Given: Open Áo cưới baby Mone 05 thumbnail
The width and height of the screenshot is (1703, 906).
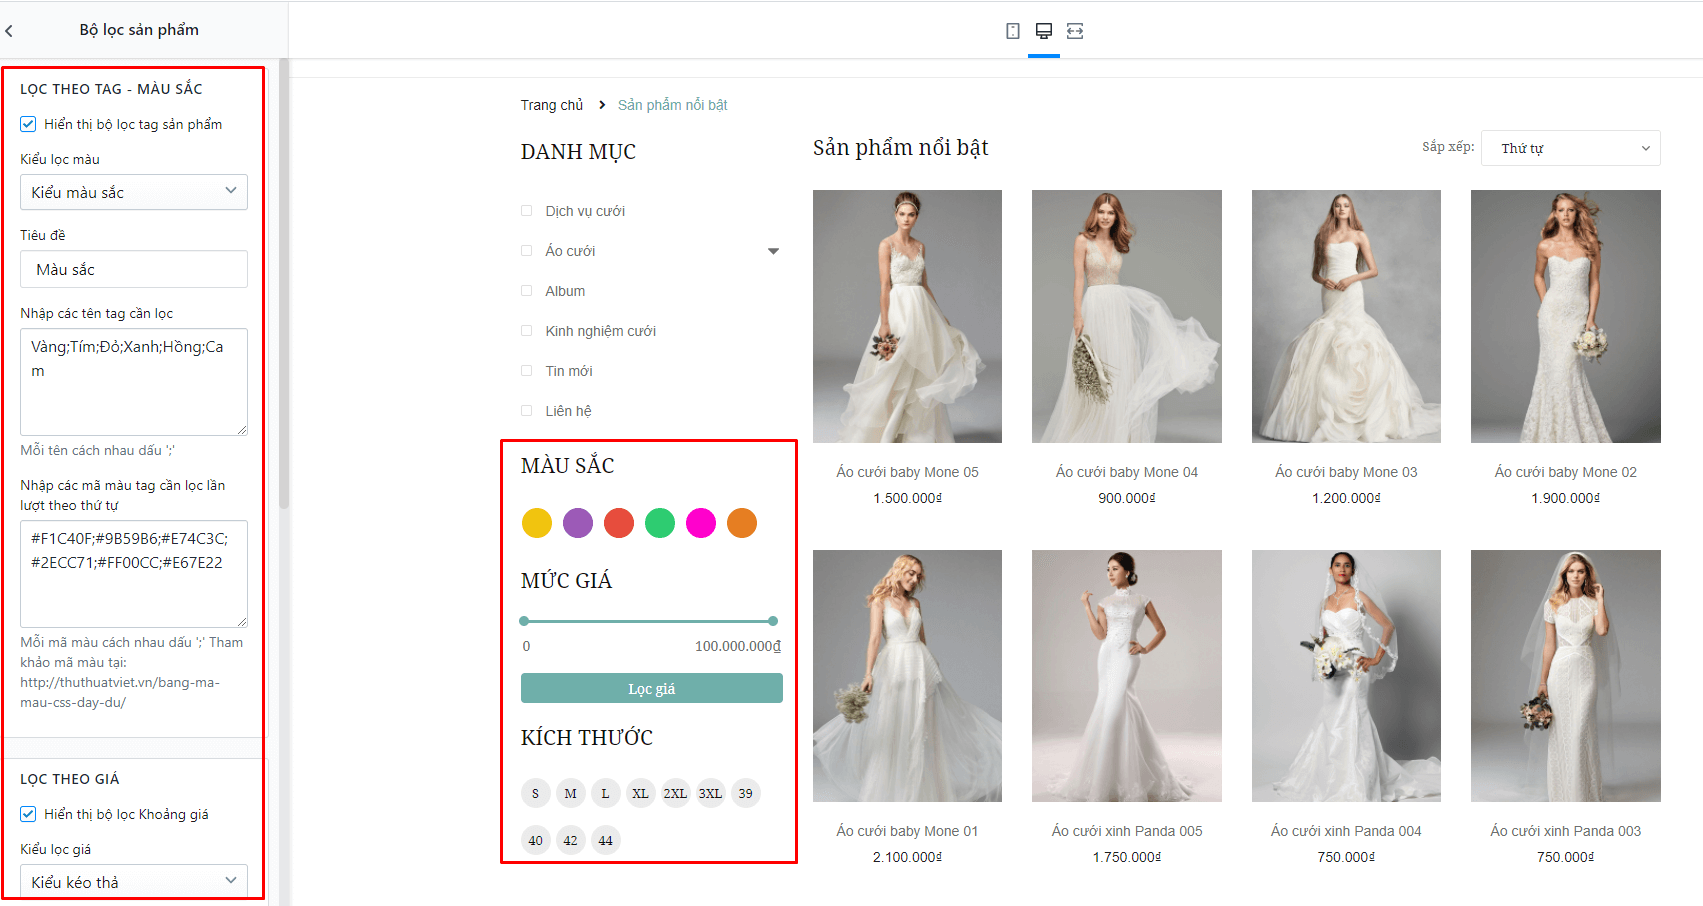Looking at the screenshot, I should pos(907,316).
